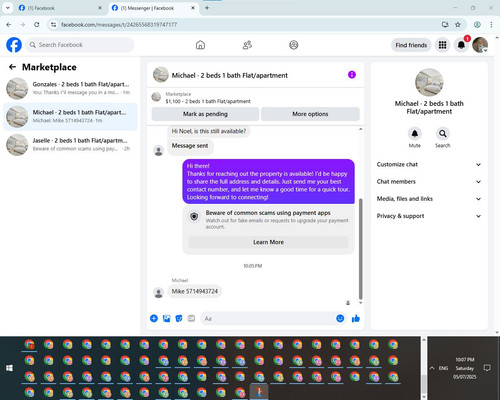
Task: Open the Menu grid icon
Action: tap(442, 45)
